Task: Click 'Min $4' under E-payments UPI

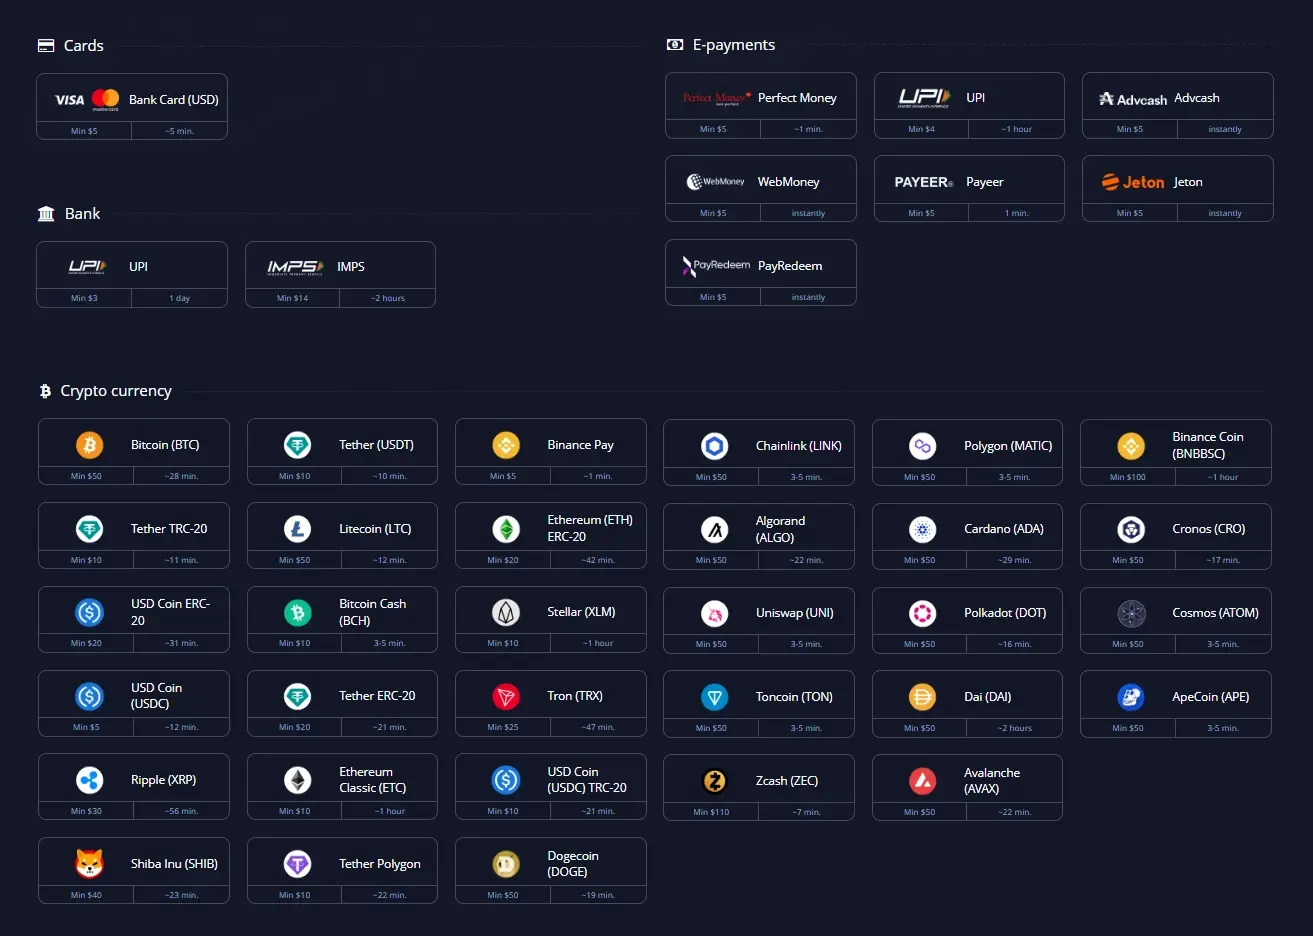Action: [922, 129]
